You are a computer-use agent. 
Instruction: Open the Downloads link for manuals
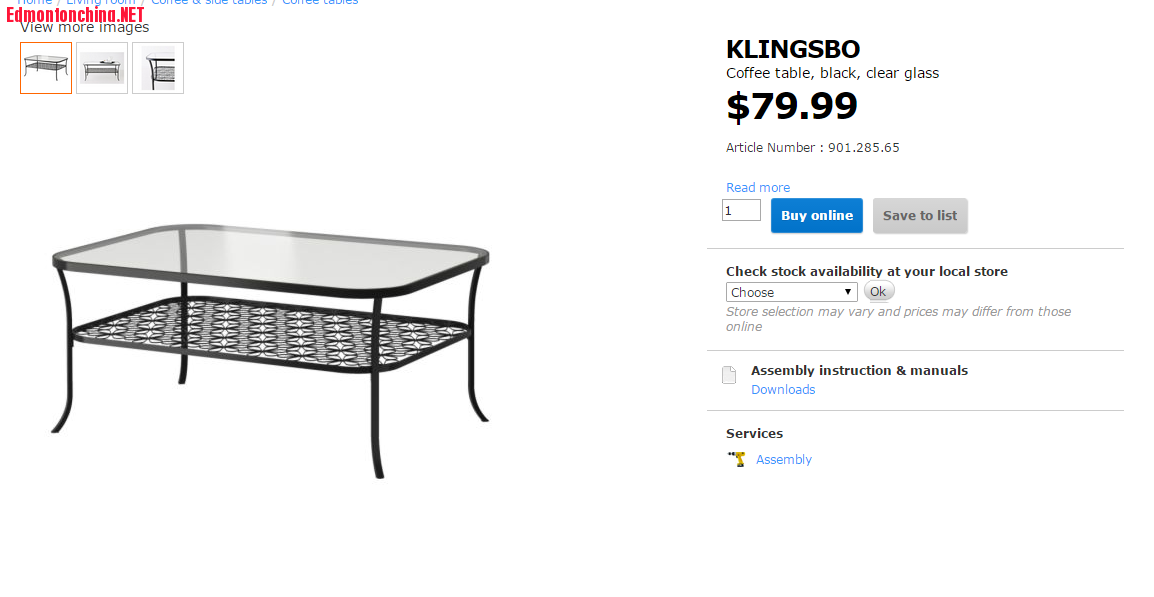coord(782,389)
